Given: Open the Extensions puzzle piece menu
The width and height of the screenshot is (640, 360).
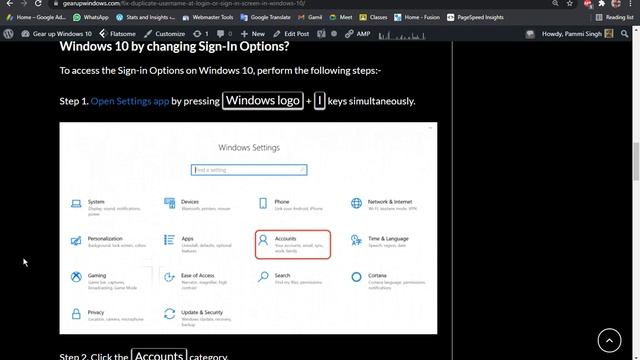Looking at the screenshot, I should (602, 3).
